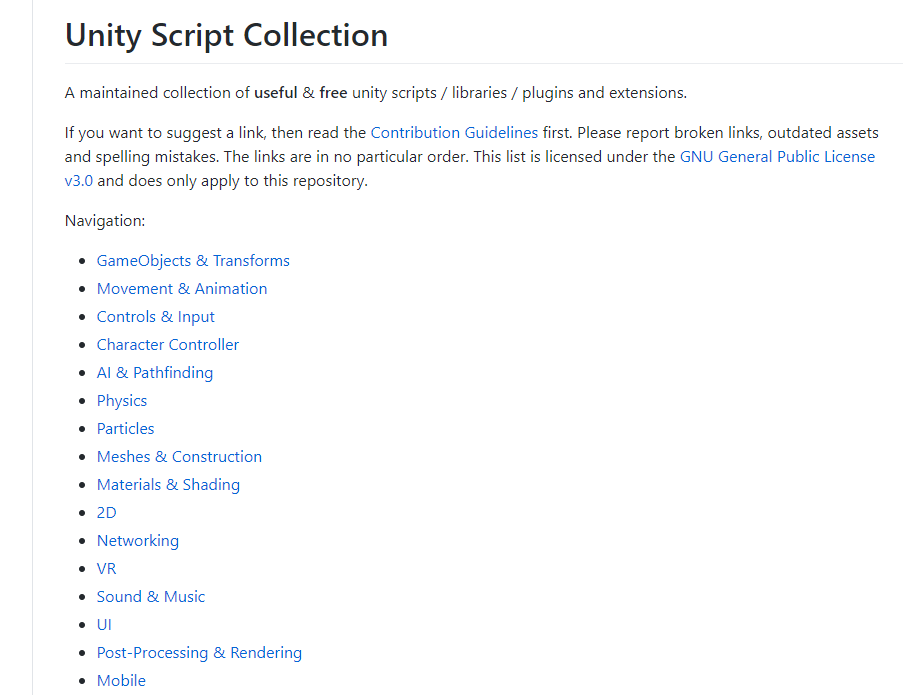The width and height of the screenshot is (914, 695).
Task: Open Controls & Input section
Action: point(156,317)
